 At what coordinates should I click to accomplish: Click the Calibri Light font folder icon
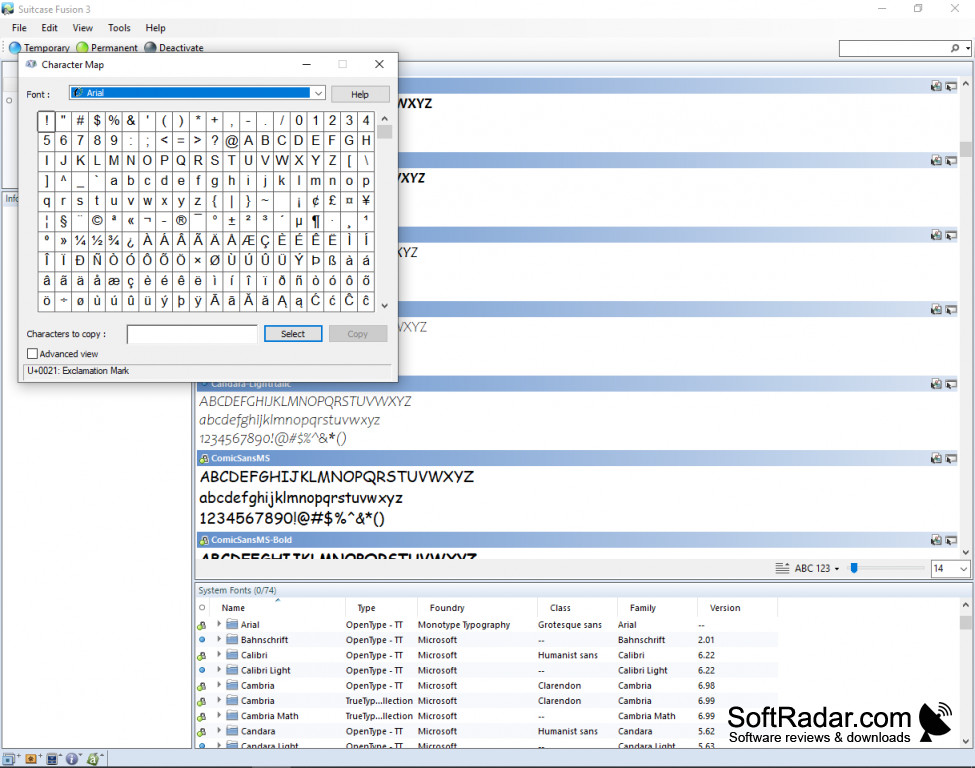[233, 670]
